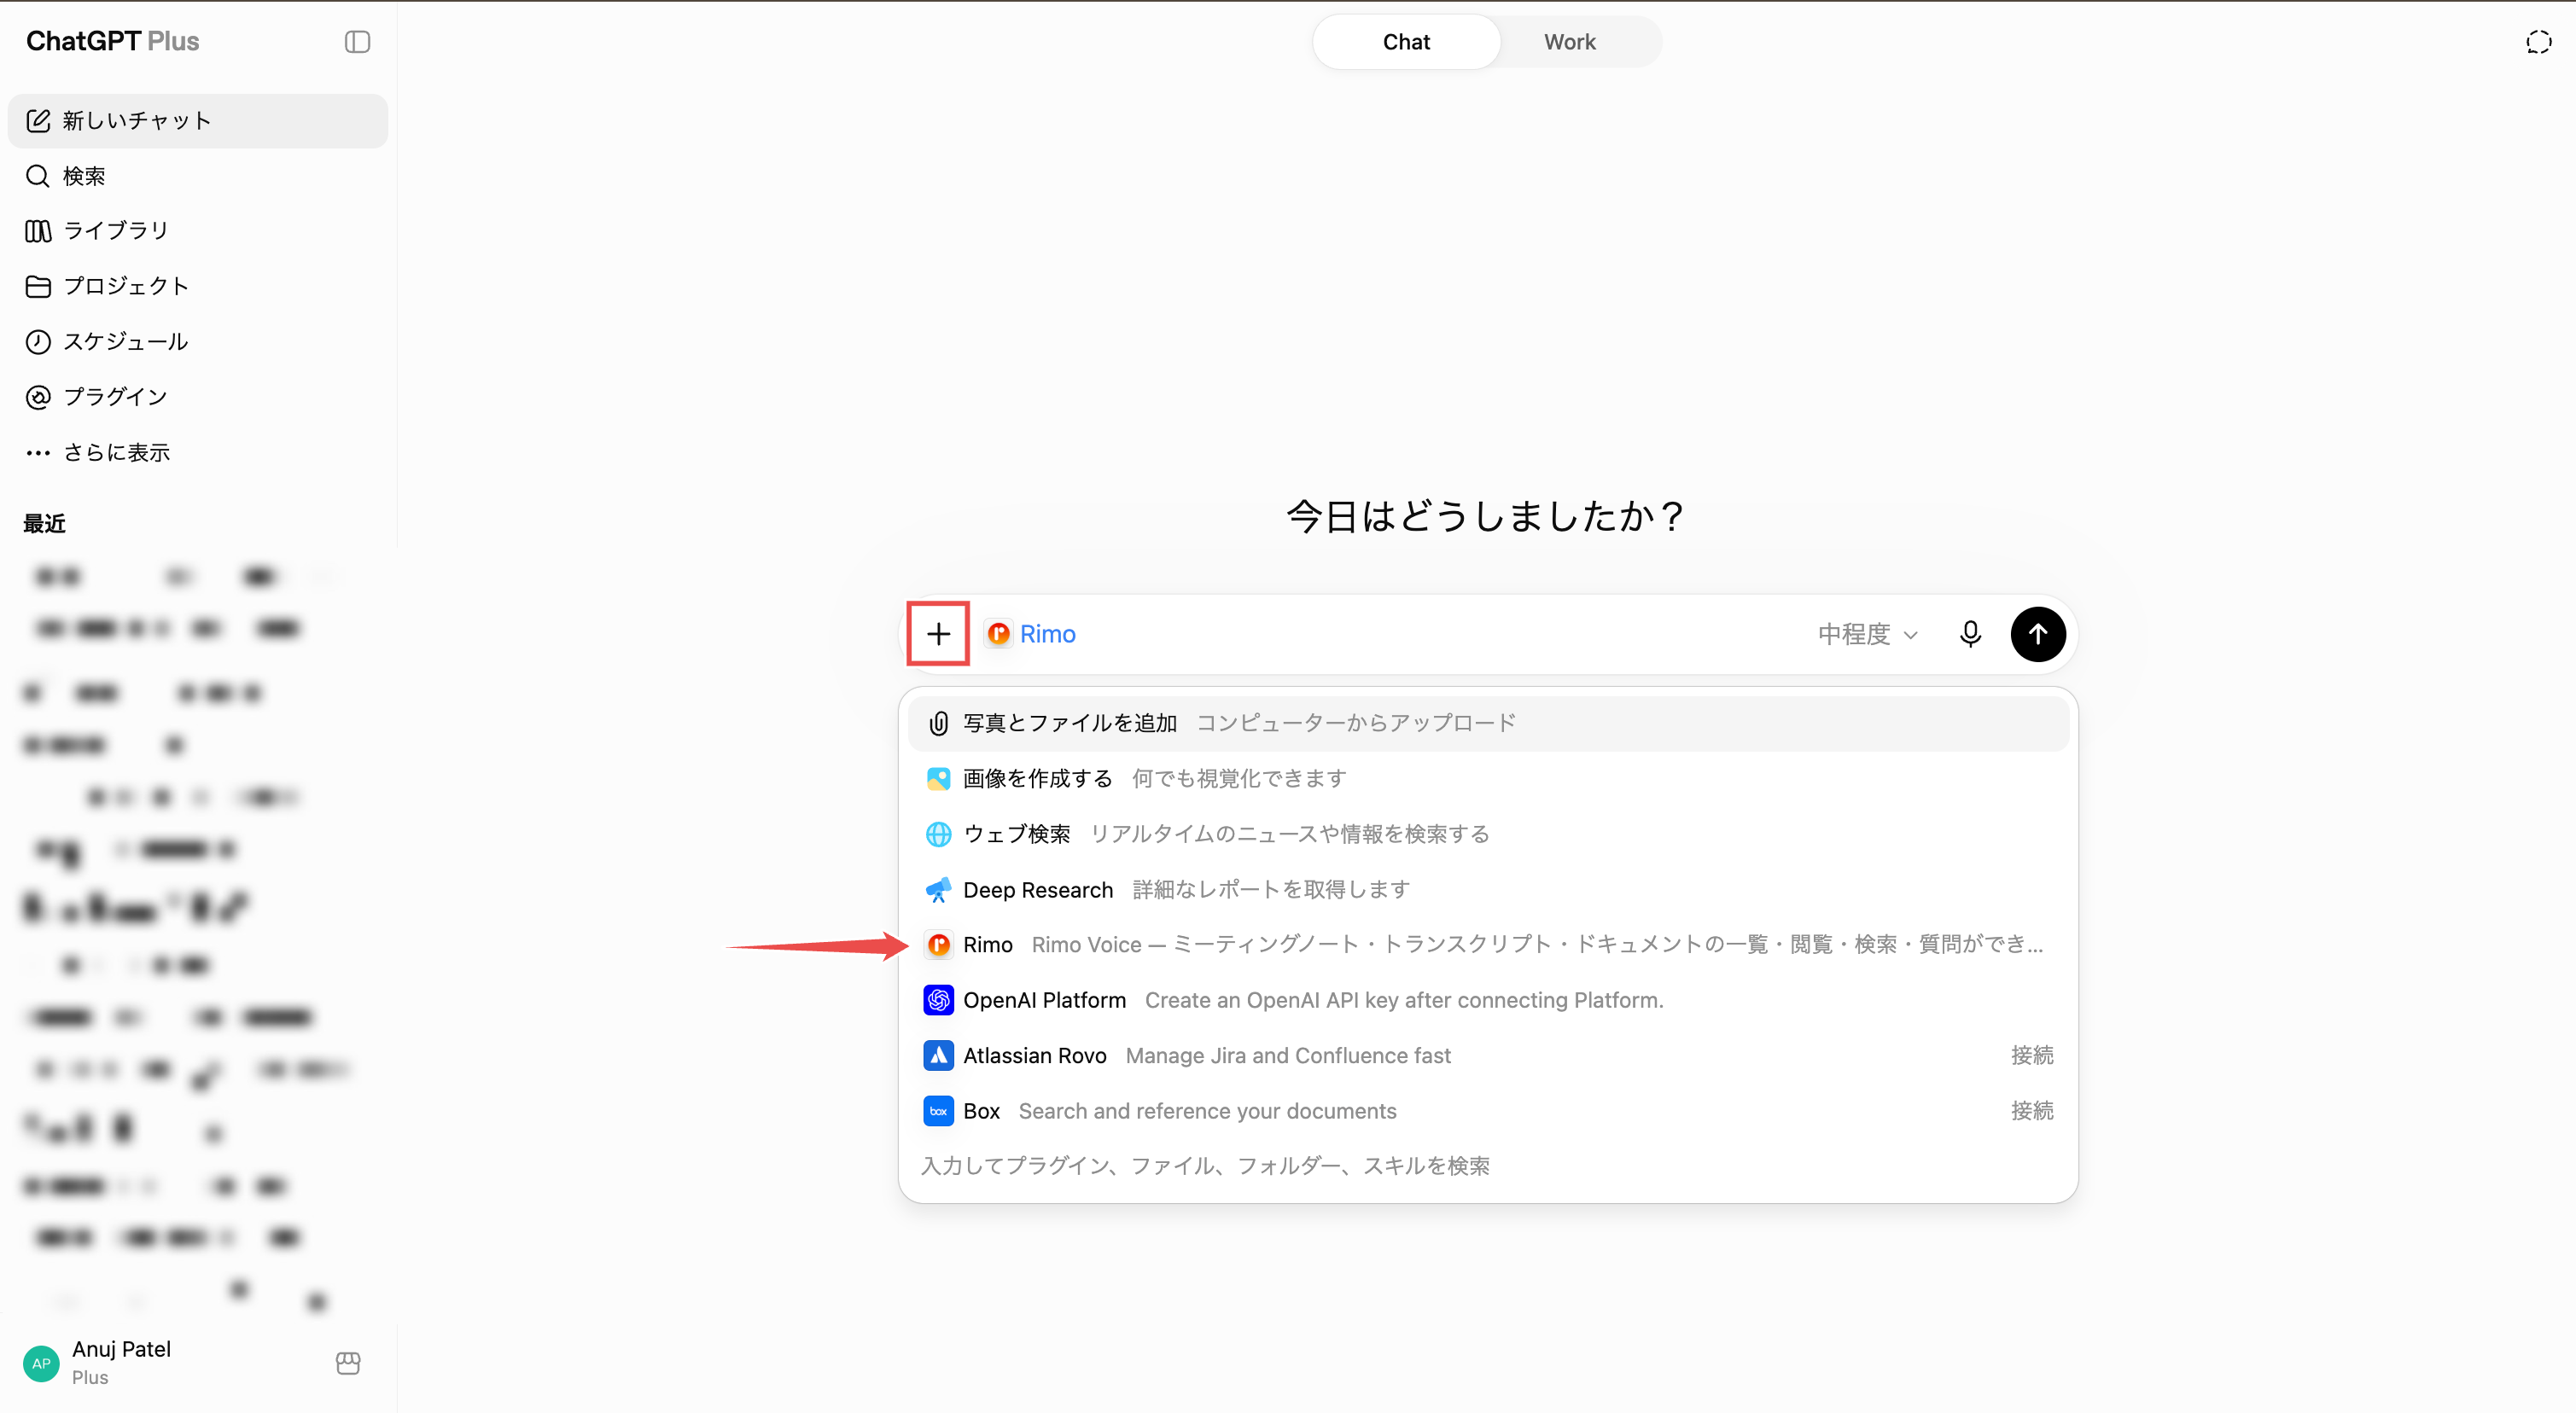Click the Deep Research telescope icon
2576x1413 pixels.
coord(938,890)
